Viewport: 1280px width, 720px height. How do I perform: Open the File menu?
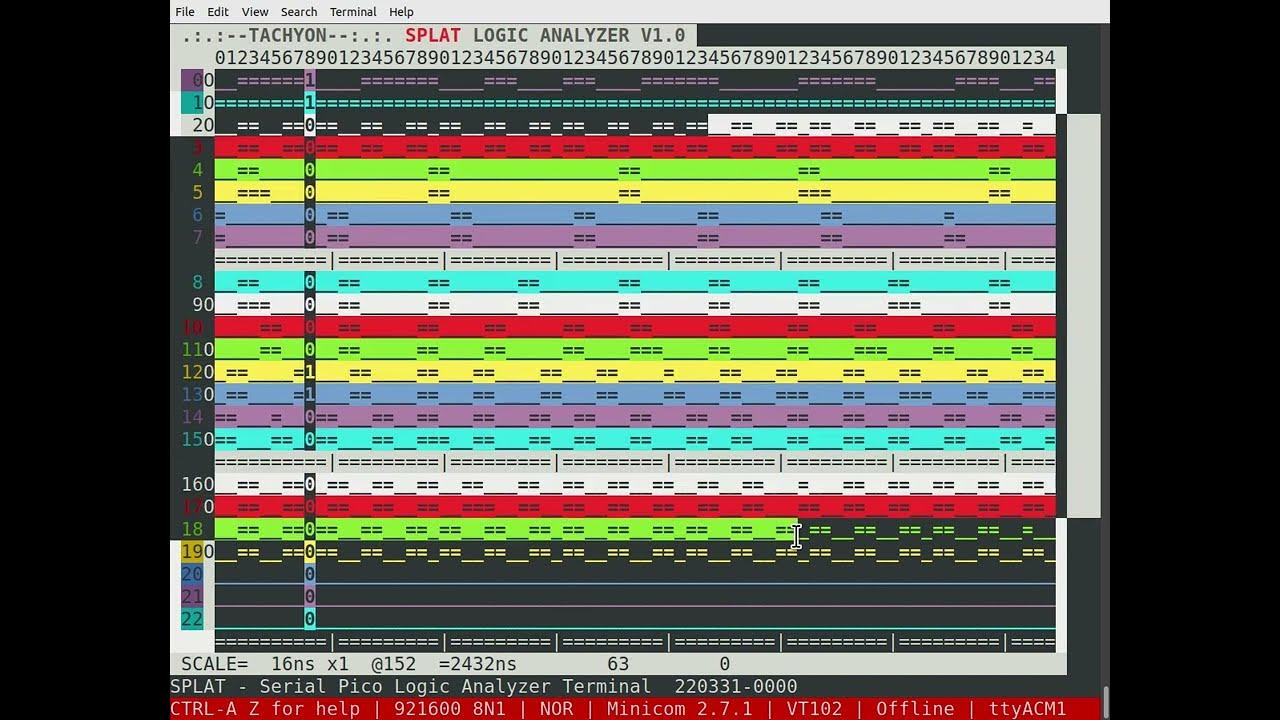[185, 12]
